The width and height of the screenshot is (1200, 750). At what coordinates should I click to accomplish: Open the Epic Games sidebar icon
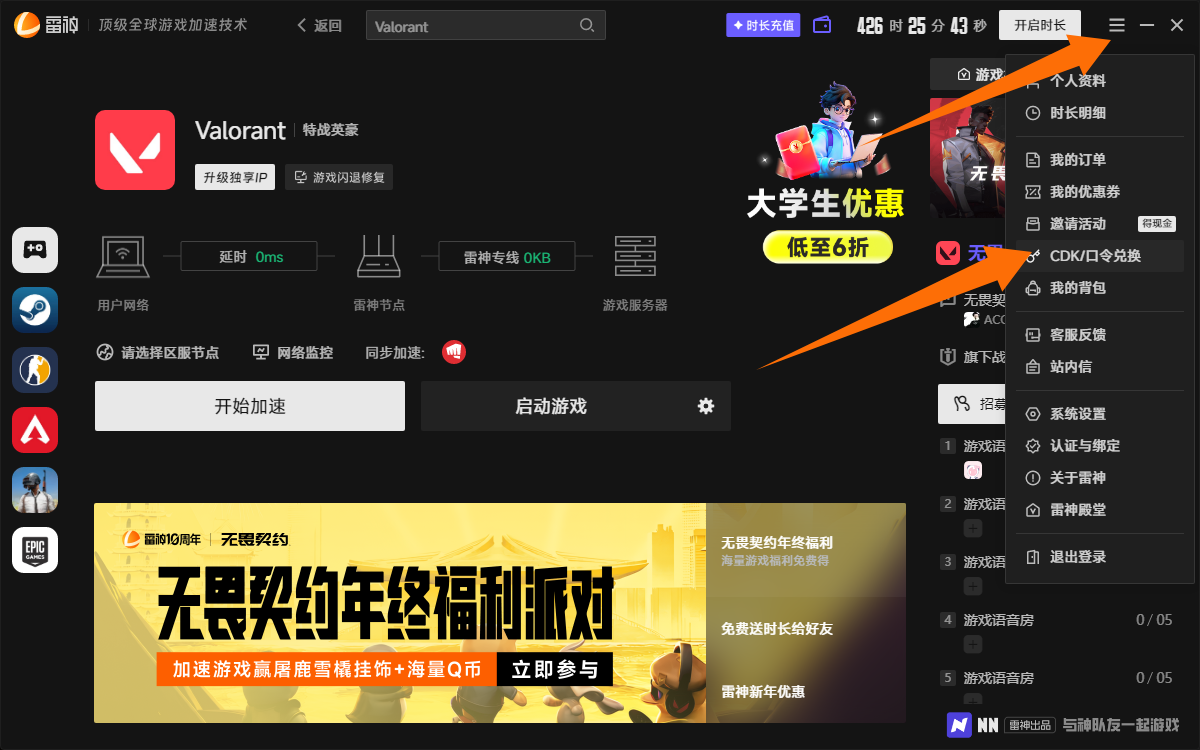click(x=35, y=550)
